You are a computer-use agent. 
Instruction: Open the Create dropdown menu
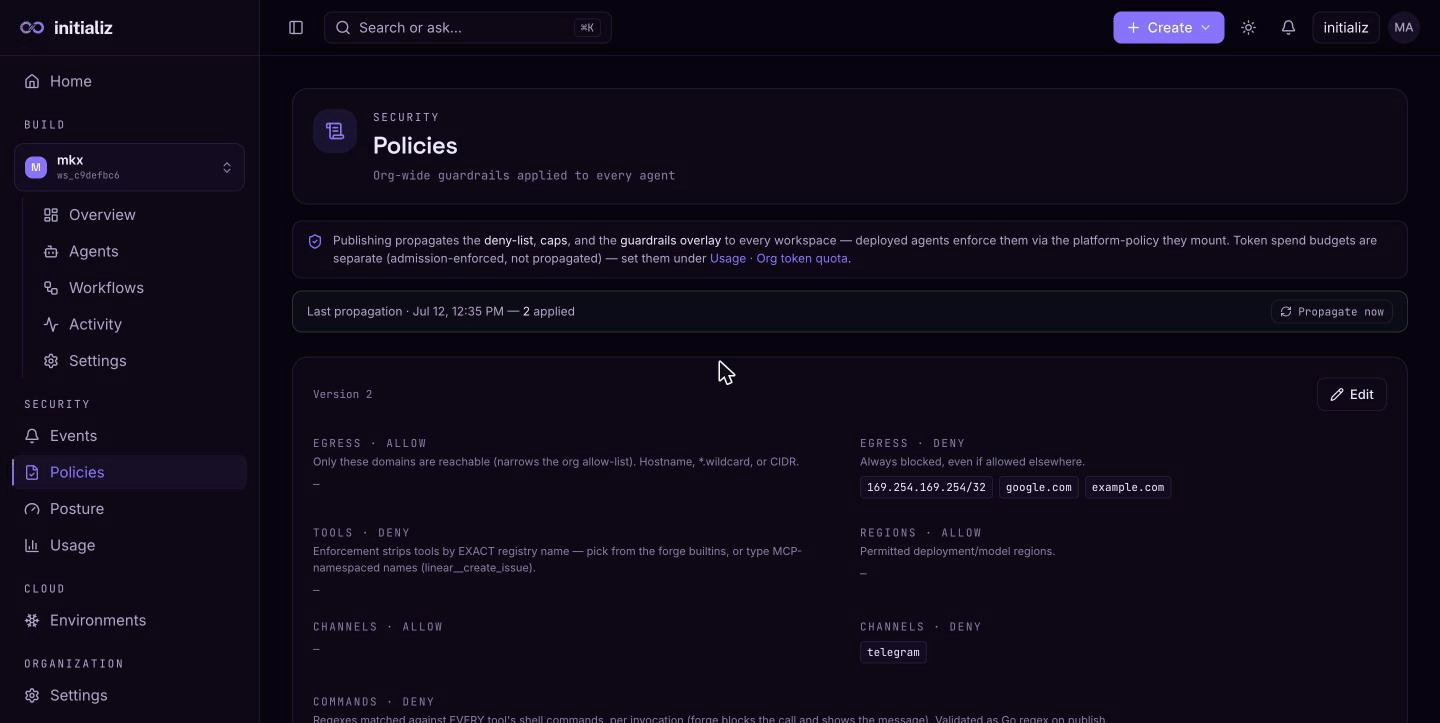pyautogui.click(x=1169, y=28)
